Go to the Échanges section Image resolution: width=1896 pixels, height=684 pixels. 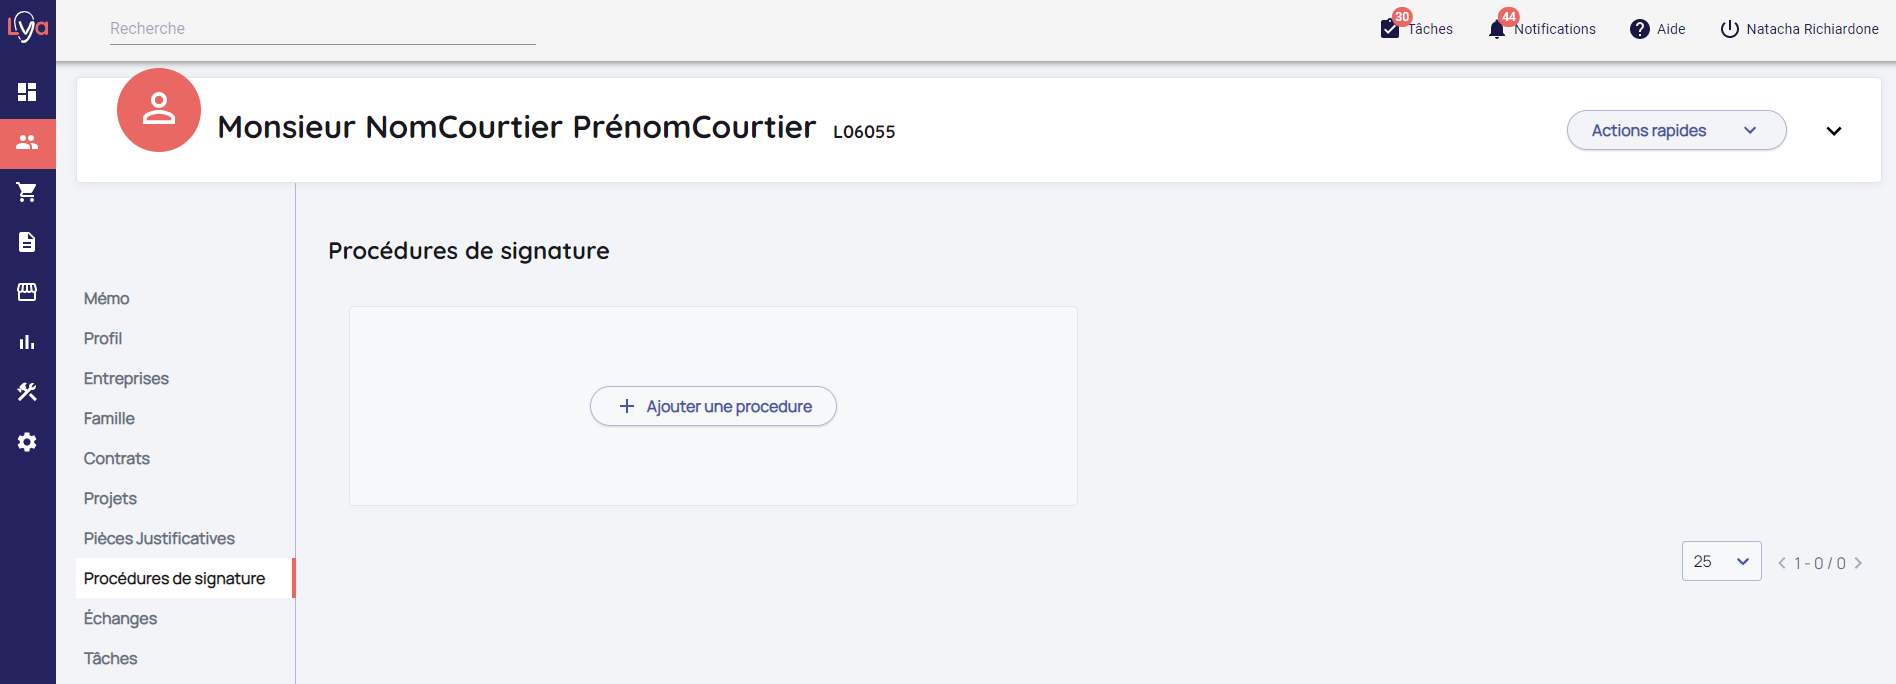tap(120, 618)
